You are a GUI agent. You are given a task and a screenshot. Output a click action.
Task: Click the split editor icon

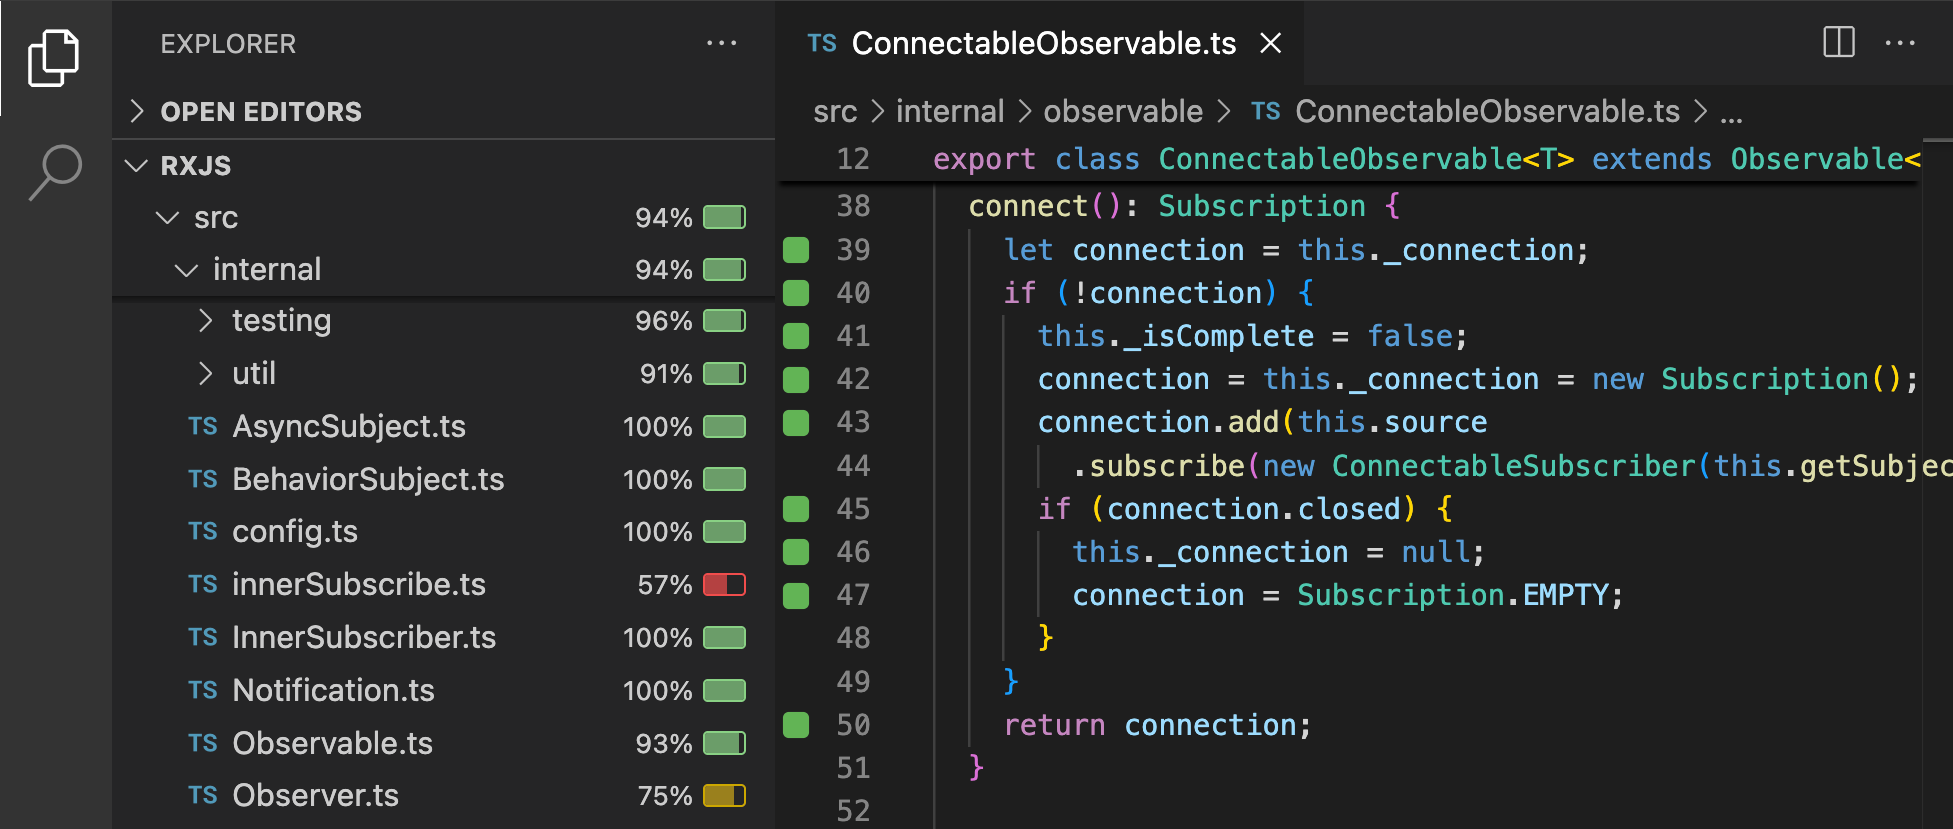click(x=1838, y=42)
